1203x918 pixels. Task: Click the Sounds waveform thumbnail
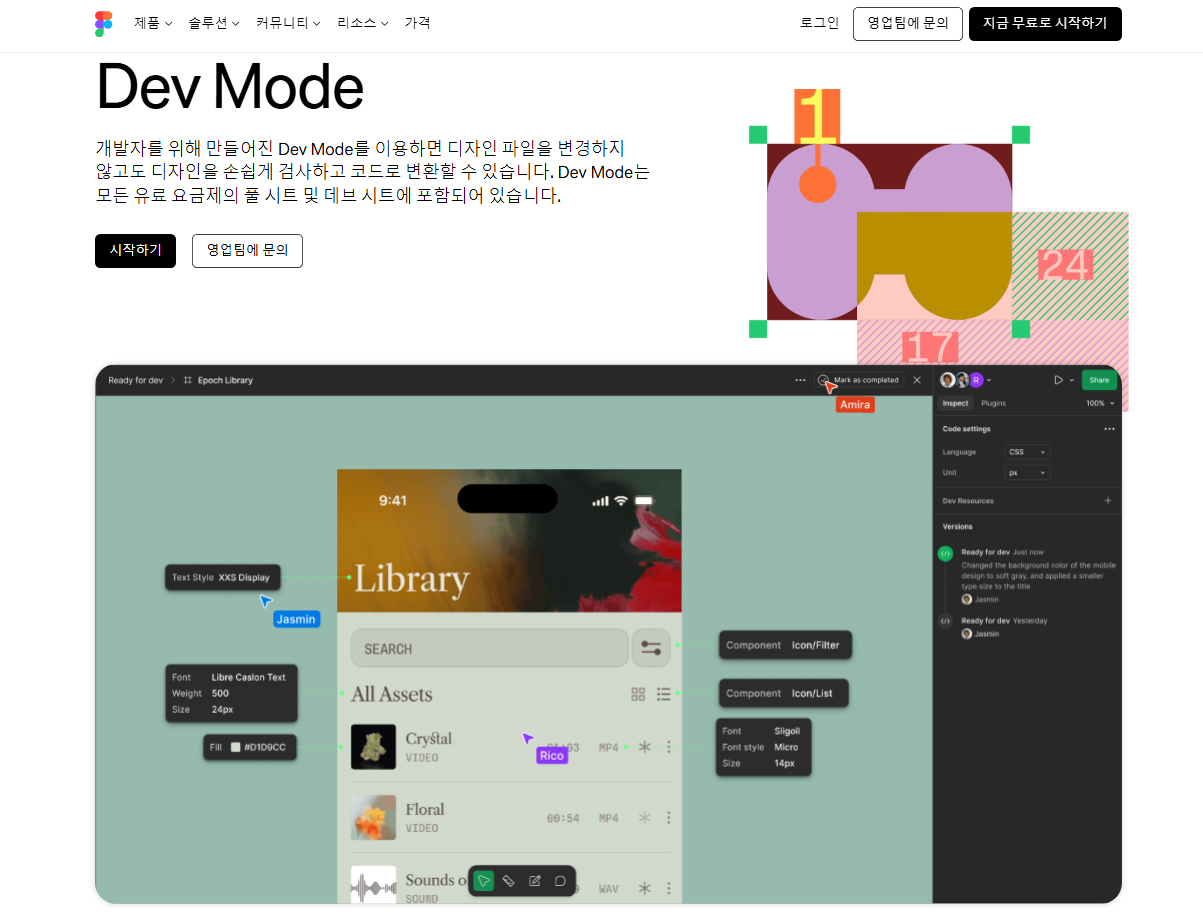pos(373,887)
